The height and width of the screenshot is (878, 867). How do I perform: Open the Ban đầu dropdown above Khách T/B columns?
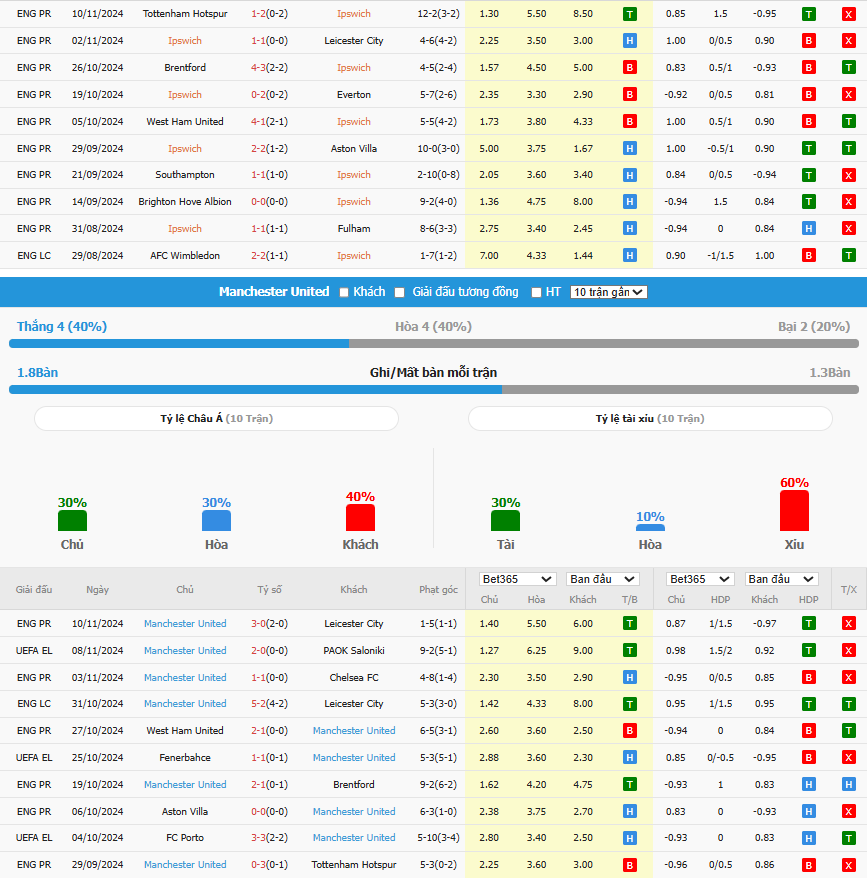coord(603,579)
